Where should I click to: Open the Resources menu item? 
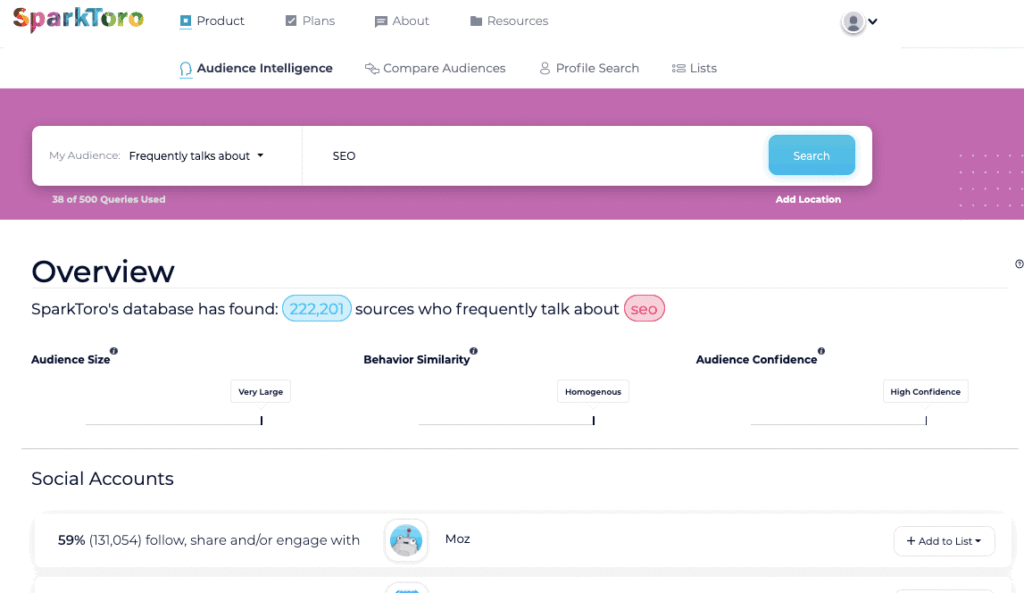click(x=509, y=21)
